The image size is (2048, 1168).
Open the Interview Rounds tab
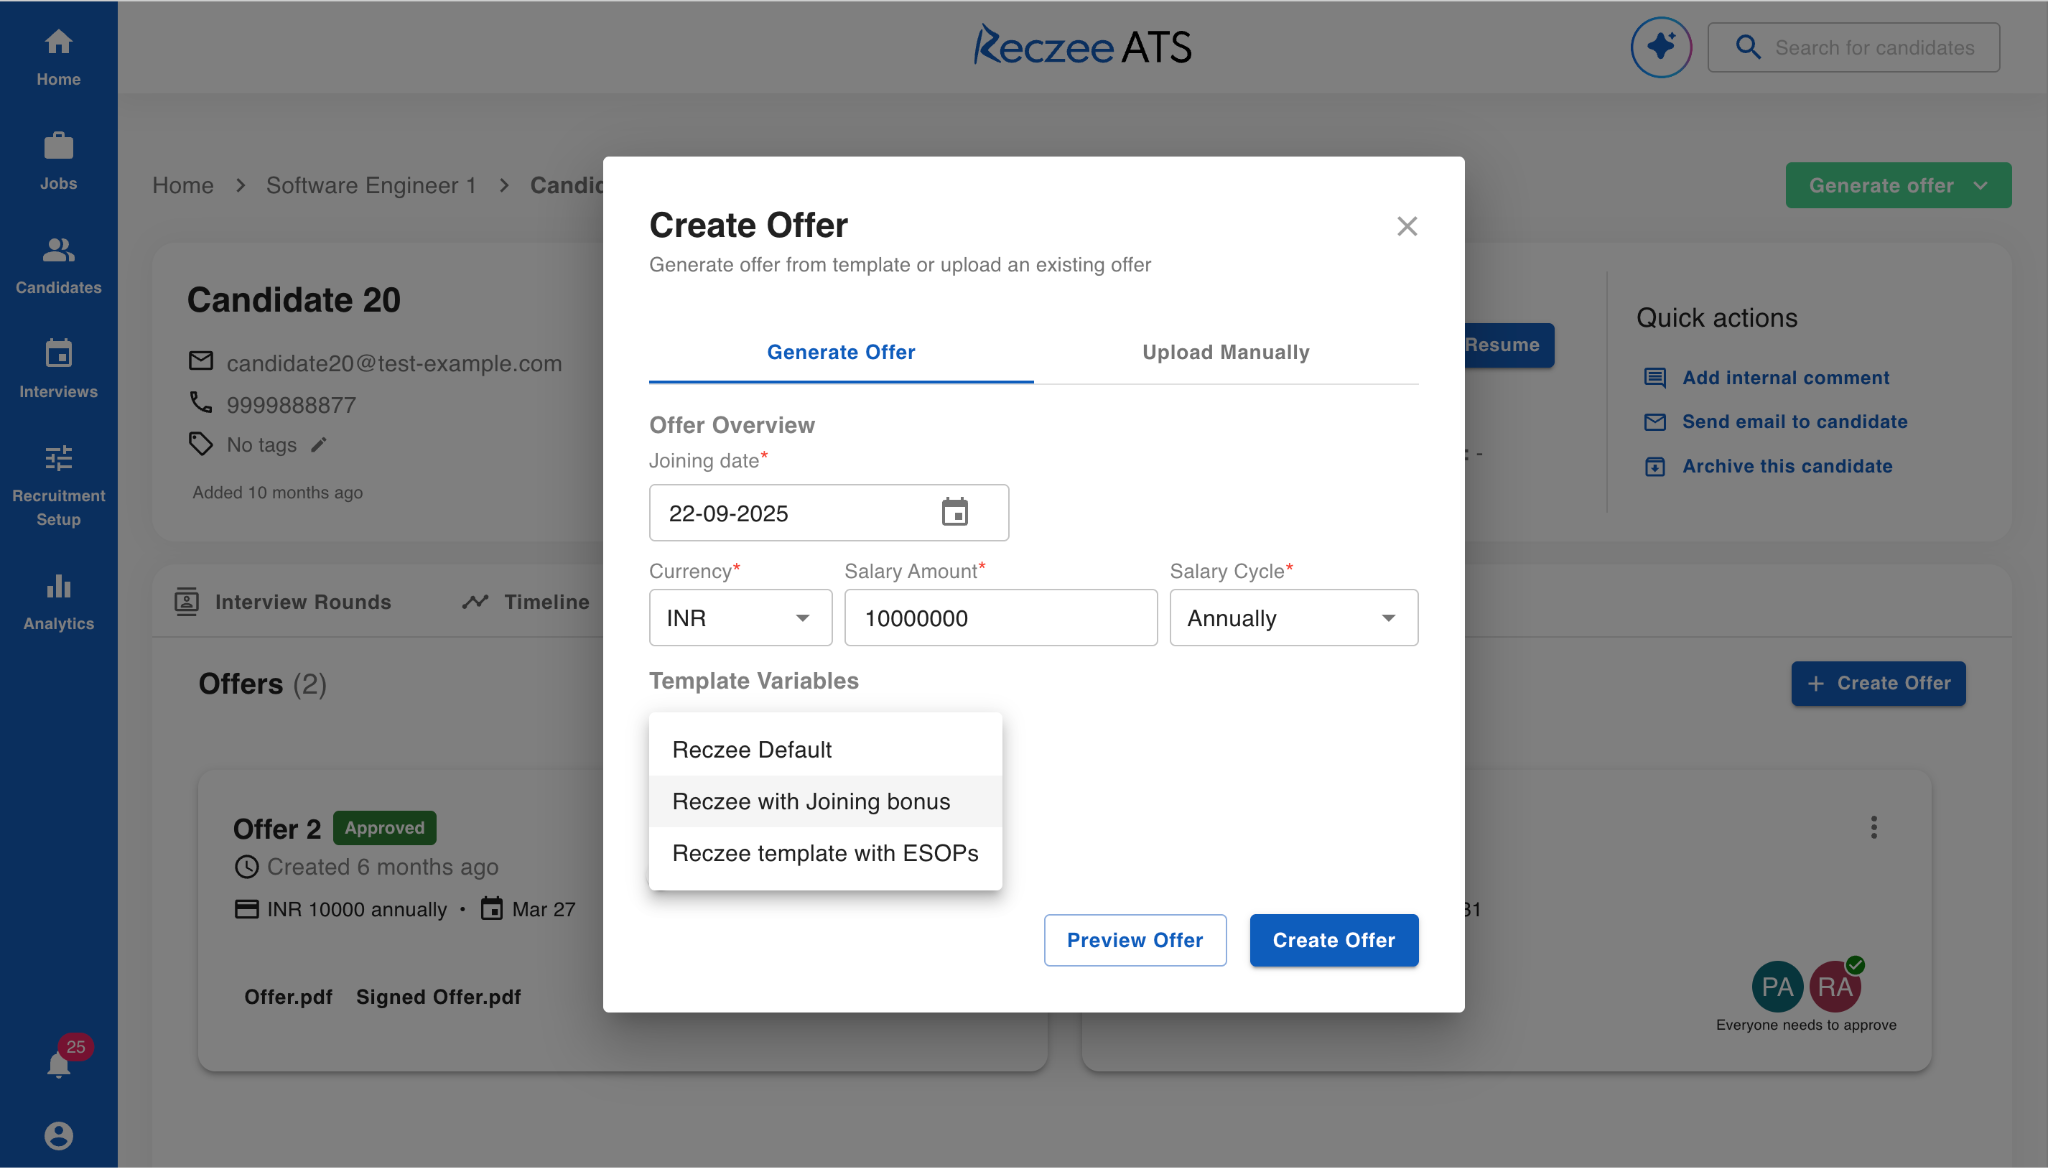(283, 602)
